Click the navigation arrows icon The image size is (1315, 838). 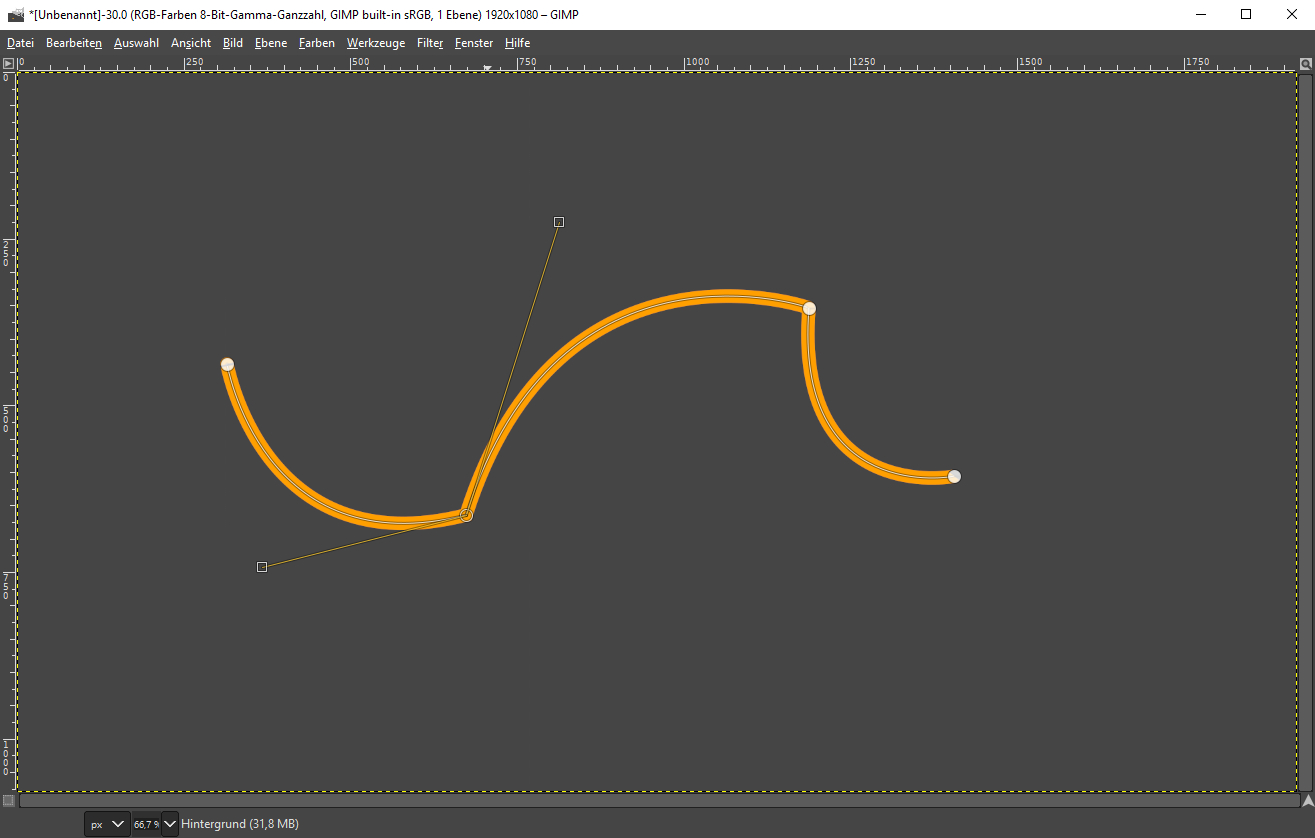coord(1307,800)
